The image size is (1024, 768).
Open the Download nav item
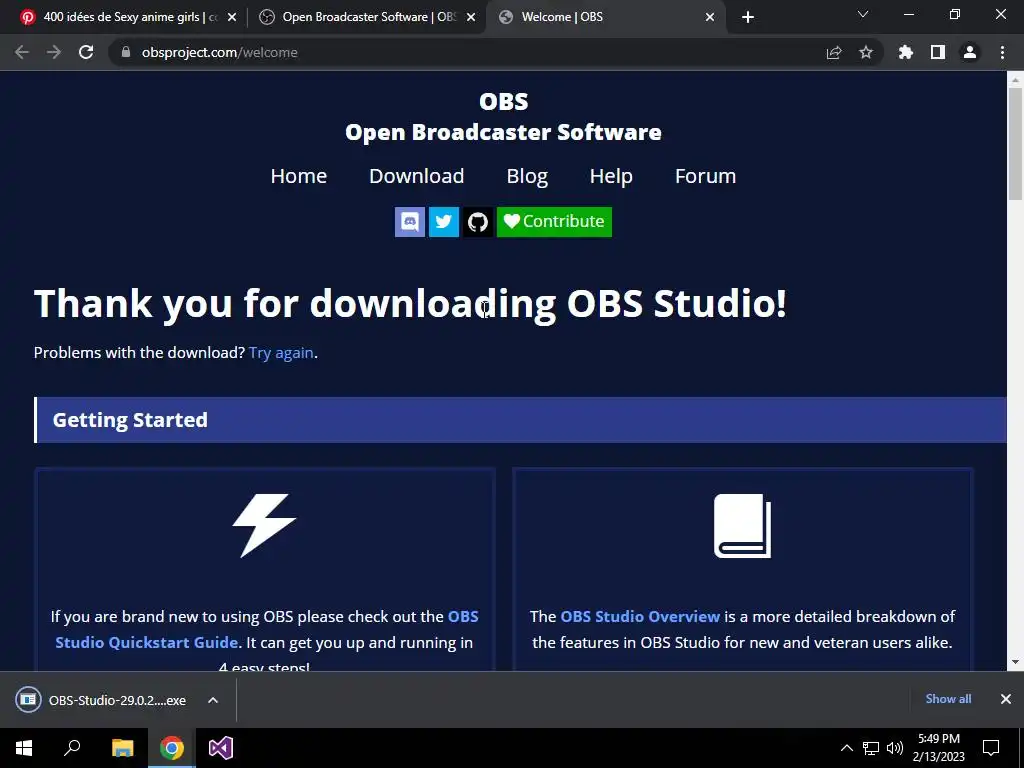point(417,176)
